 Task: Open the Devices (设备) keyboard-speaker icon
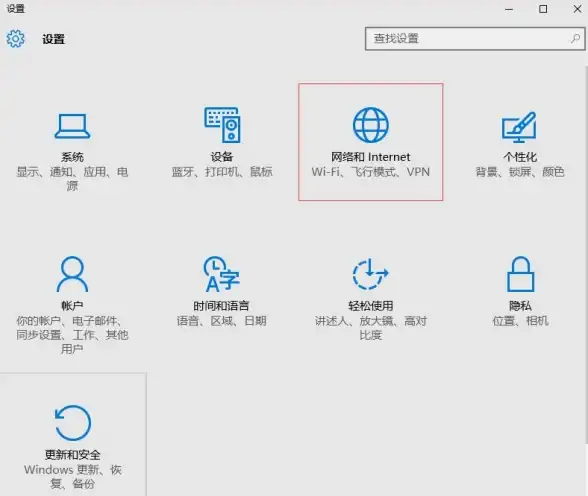click(x=222, y=125)
